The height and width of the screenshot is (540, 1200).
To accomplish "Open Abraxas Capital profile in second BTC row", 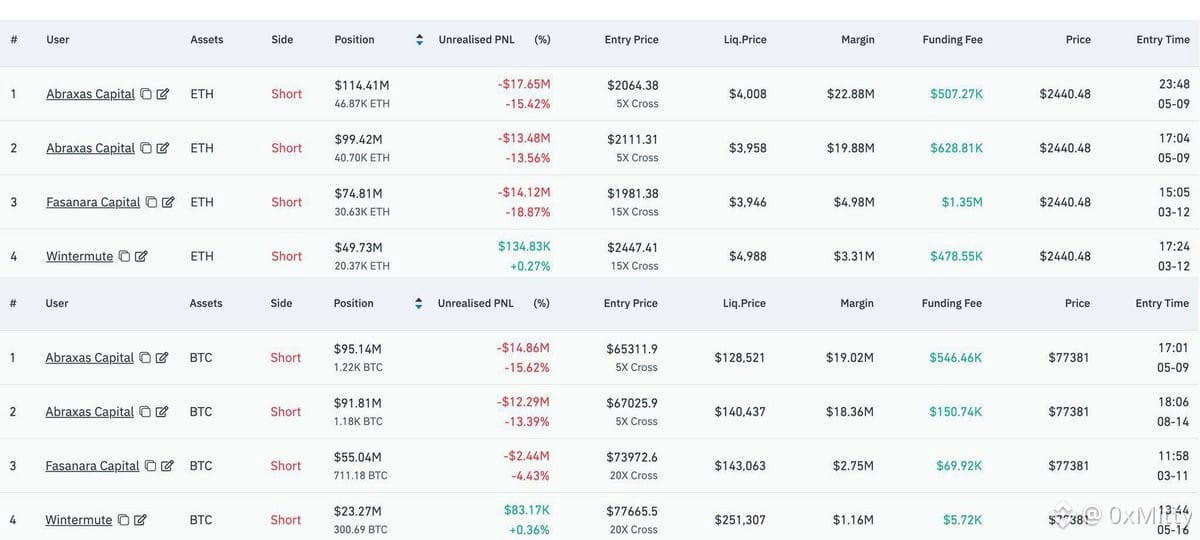I will coord(89,412).
